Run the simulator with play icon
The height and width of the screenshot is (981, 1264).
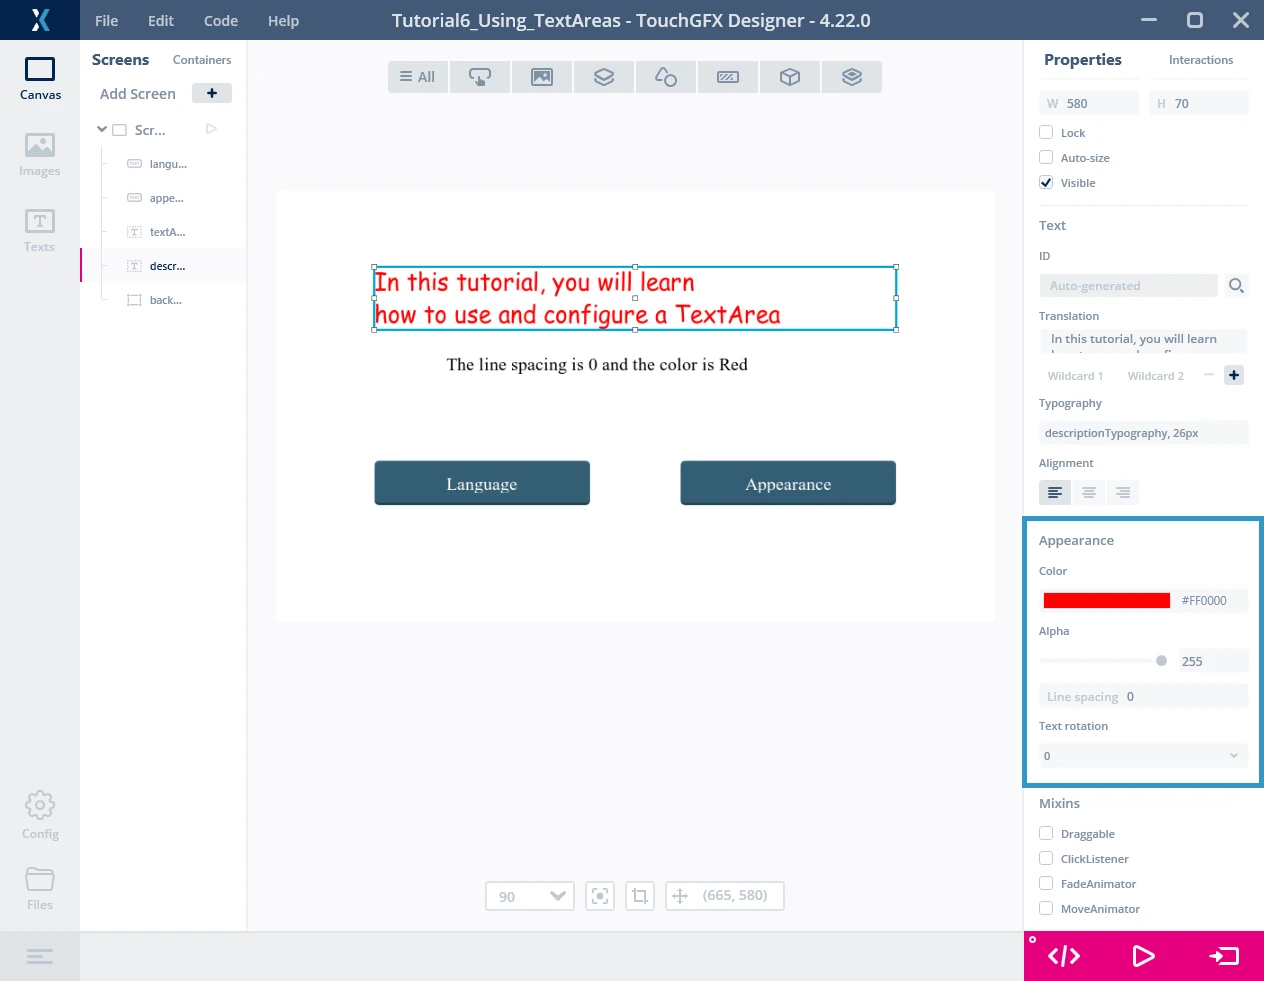click(x=1143, y=956)
